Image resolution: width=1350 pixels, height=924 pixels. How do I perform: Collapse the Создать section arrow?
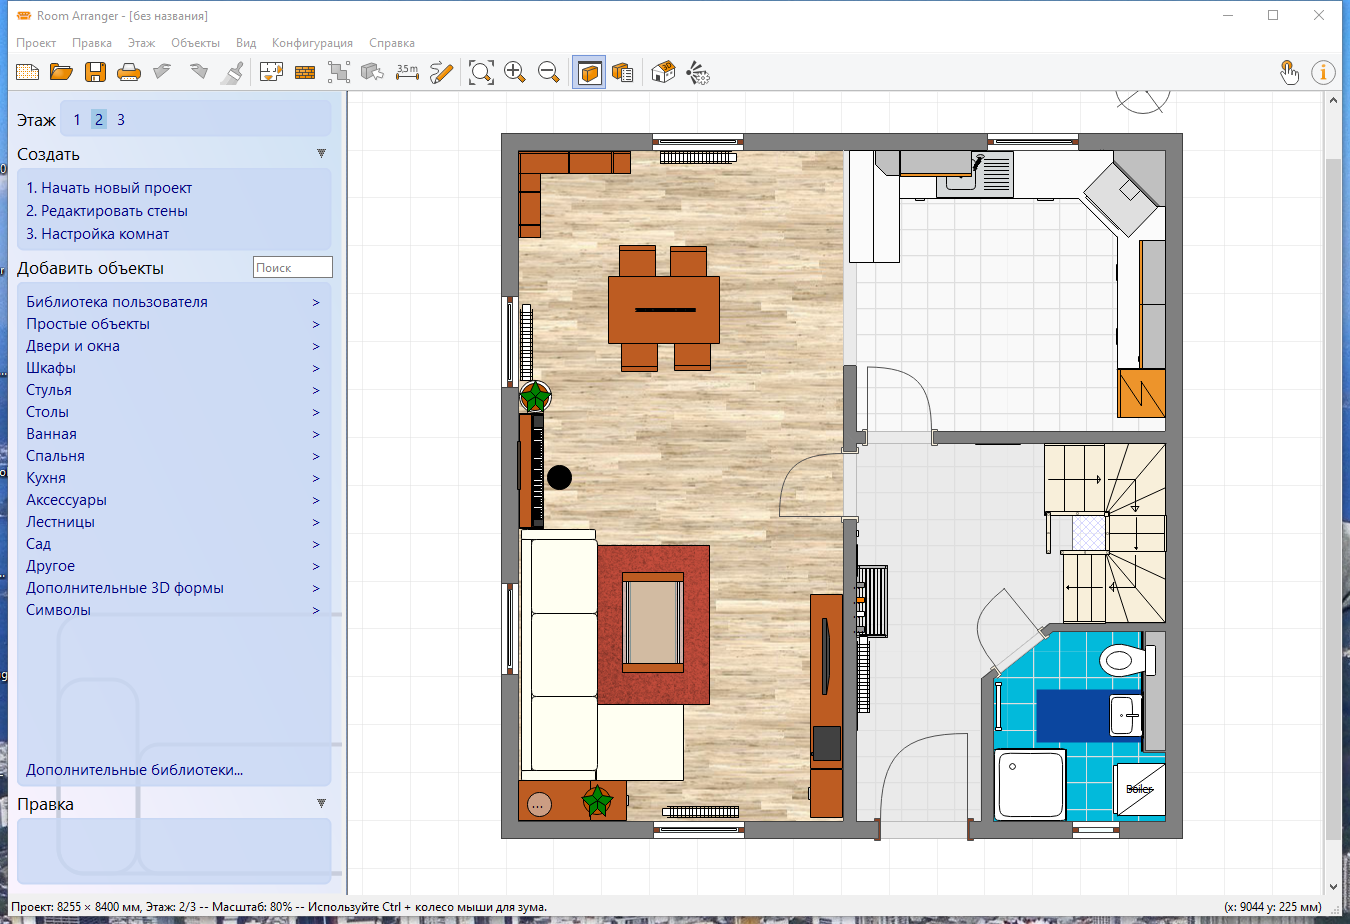click(321, 154)
